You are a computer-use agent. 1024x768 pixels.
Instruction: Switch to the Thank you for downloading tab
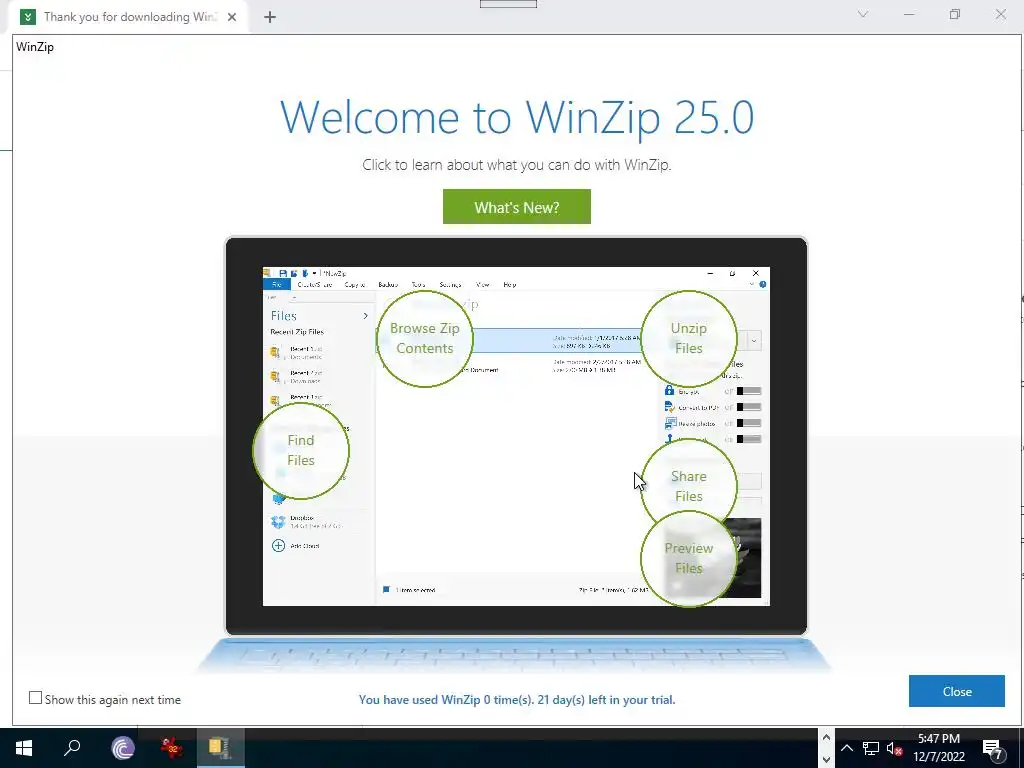point(129,17)
